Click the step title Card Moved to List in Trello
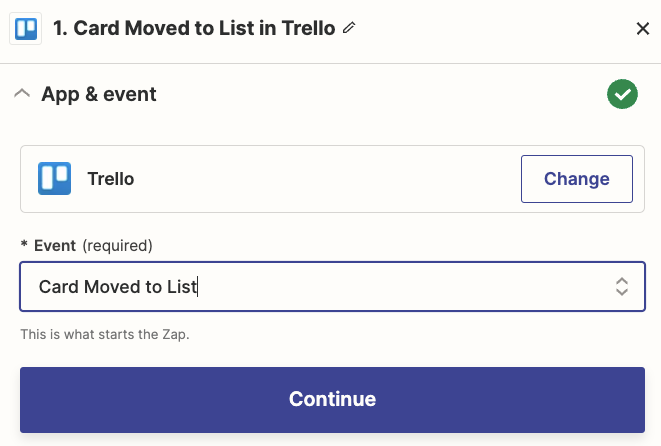Screen dimensions: 661x446 [194, 28]
